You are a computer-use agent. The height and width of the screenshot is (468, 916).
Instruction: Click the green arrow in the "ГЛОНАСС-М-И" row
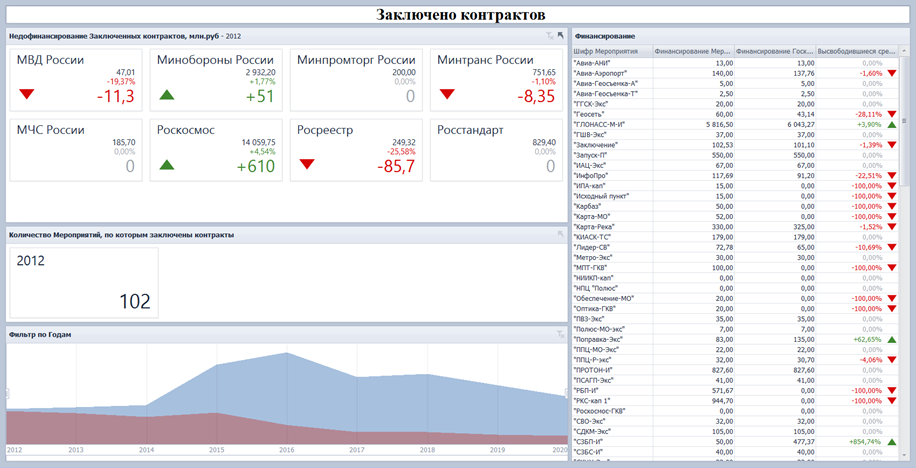(x=891, y=124)
